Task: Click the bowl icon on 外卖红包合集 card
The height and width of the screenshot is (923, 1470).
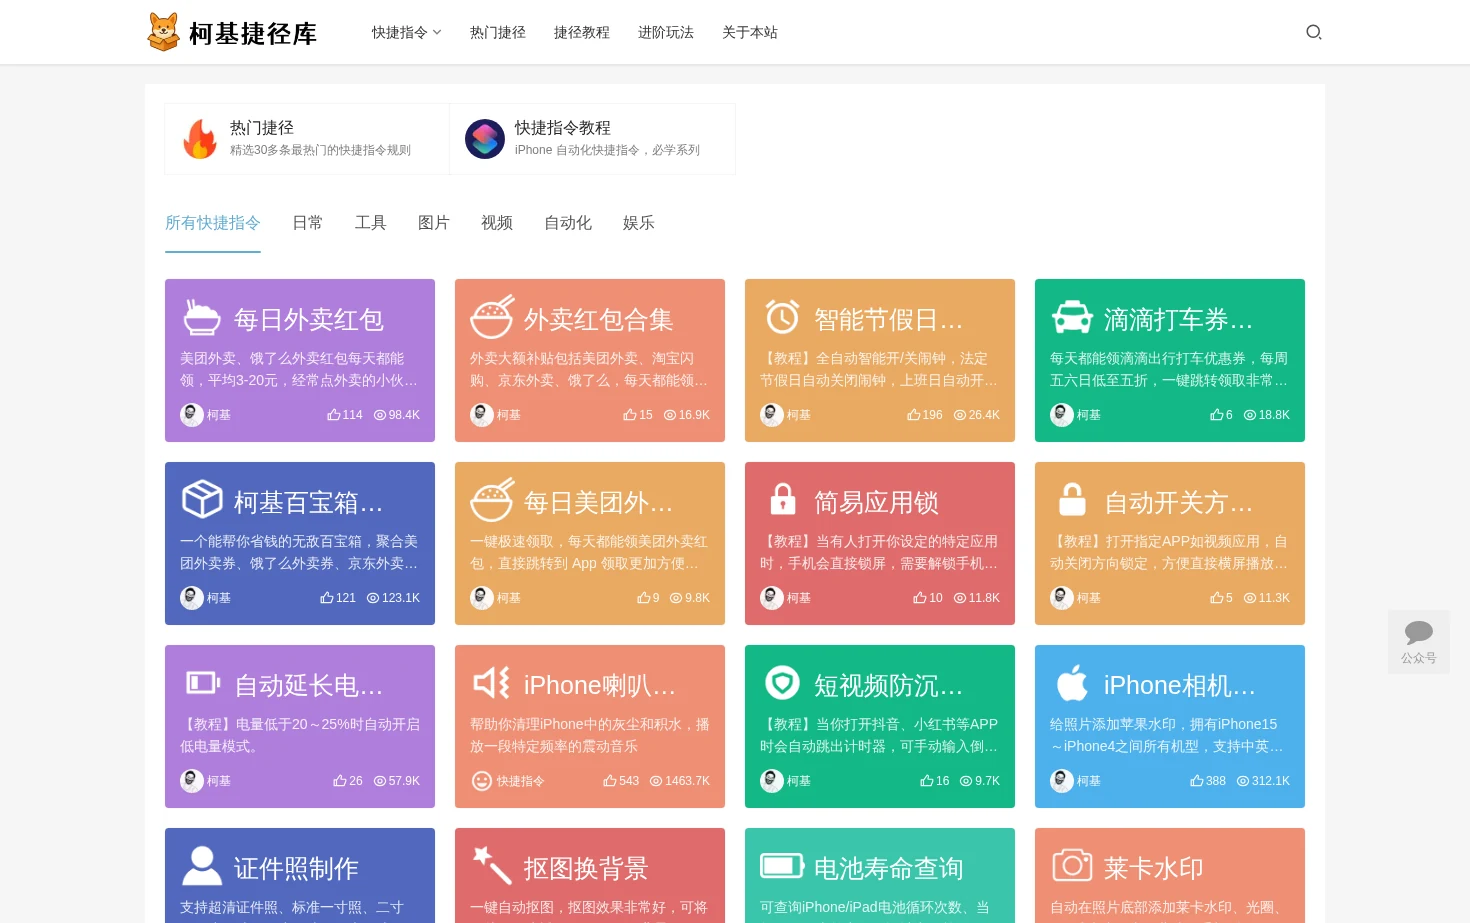Action: pyautogui.click(x=492, y=317)
